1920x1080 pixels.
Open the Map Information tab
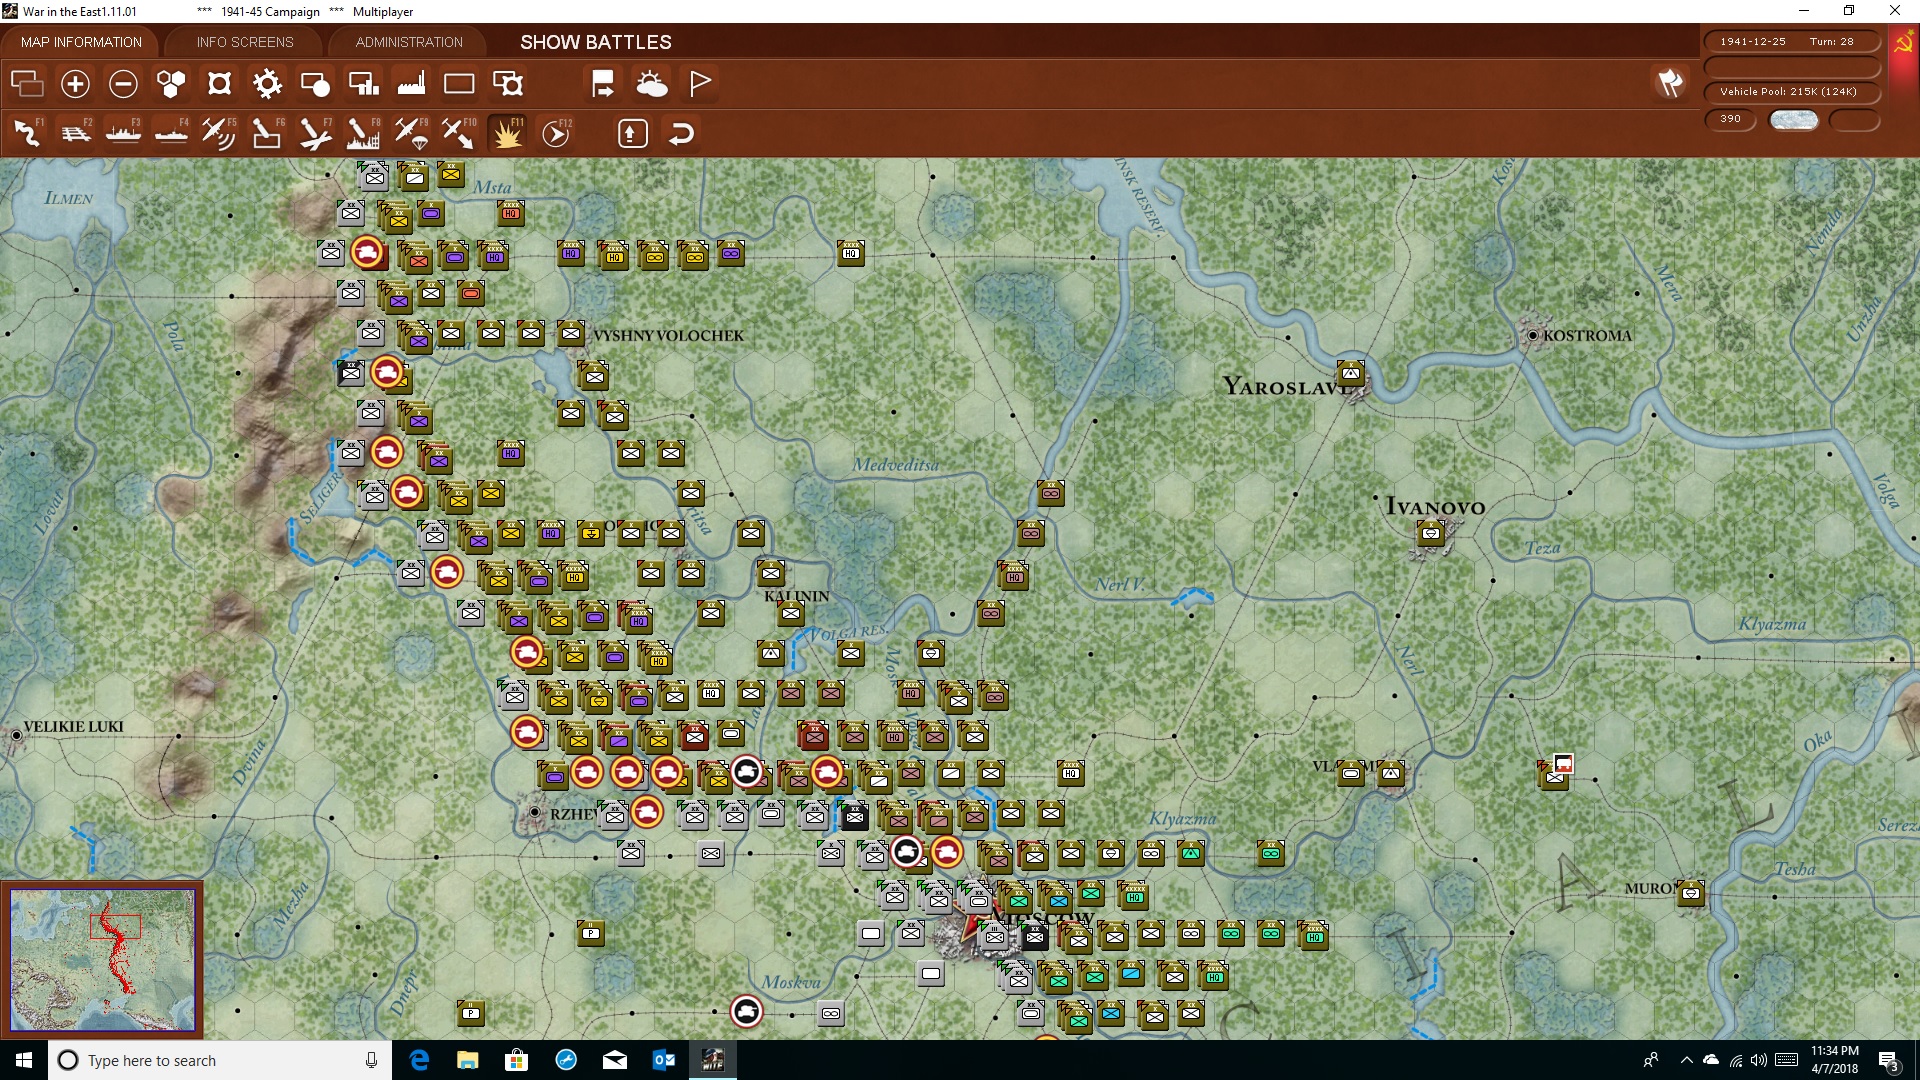point(81,42)
